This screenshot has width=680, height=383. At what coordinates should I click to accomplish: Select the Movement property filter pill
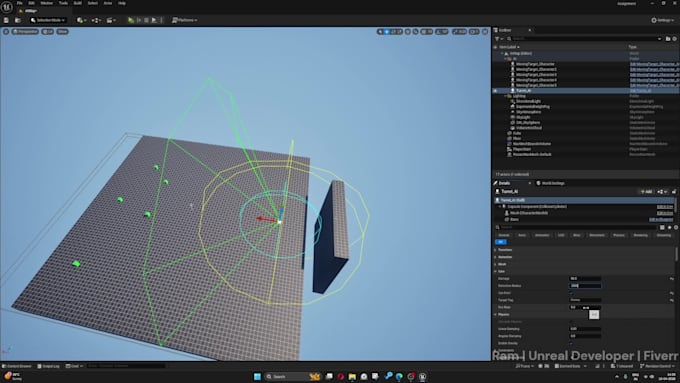point(597,235)
